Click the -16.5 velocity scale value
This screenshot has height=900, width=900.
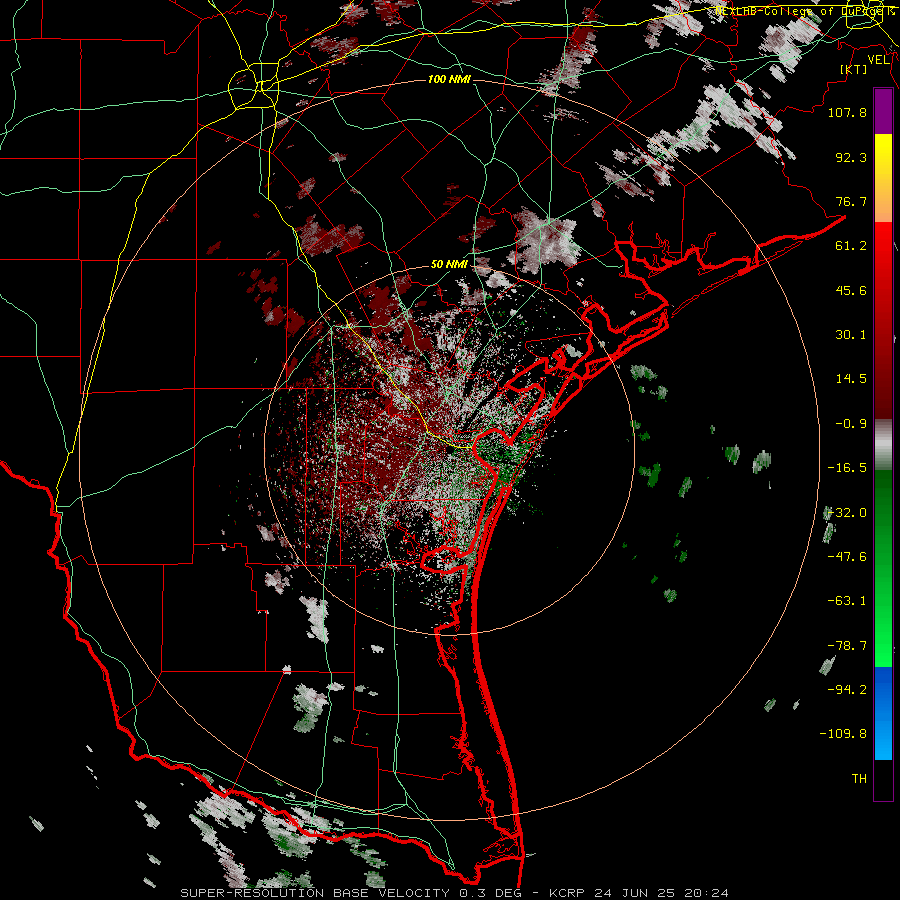tap(847, 468)
